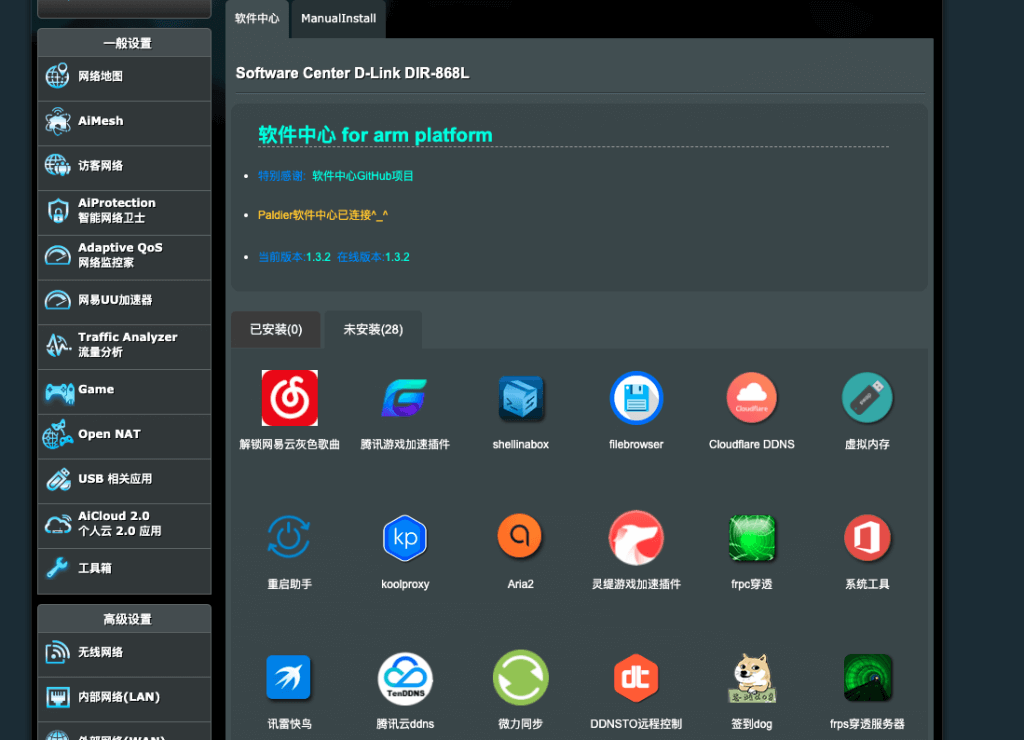Open the 系统工具 Office-style icon

(867, 538)
